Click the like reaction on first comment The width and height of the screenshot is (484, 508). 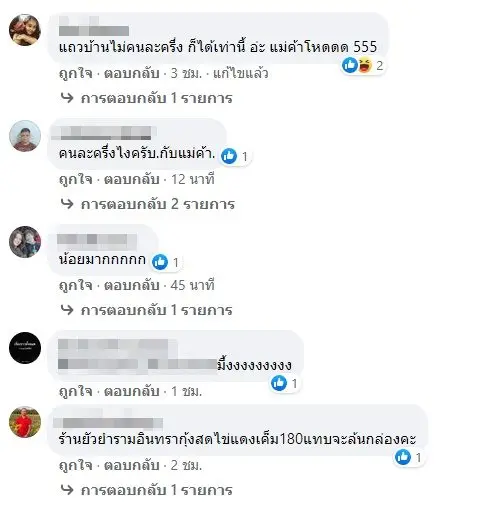pos(350,65)
